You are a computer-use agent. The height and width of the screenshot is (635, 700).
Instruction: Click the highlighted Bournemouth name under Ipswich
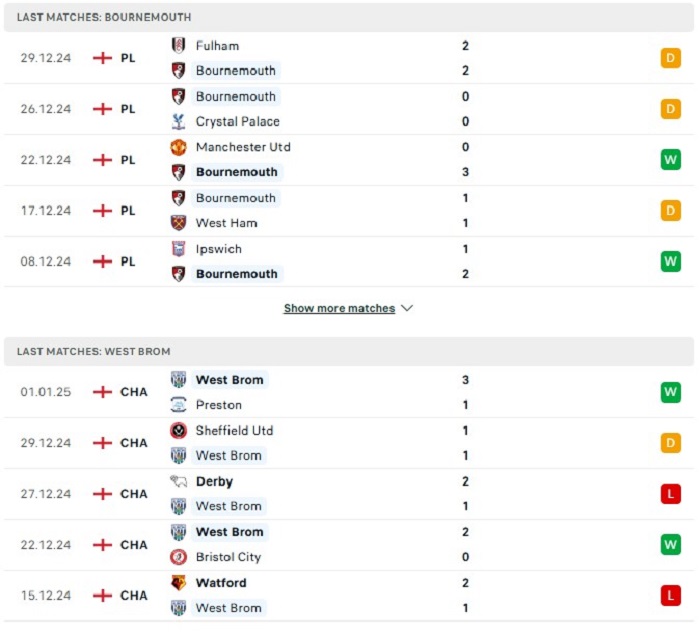[x=237, y=274]
